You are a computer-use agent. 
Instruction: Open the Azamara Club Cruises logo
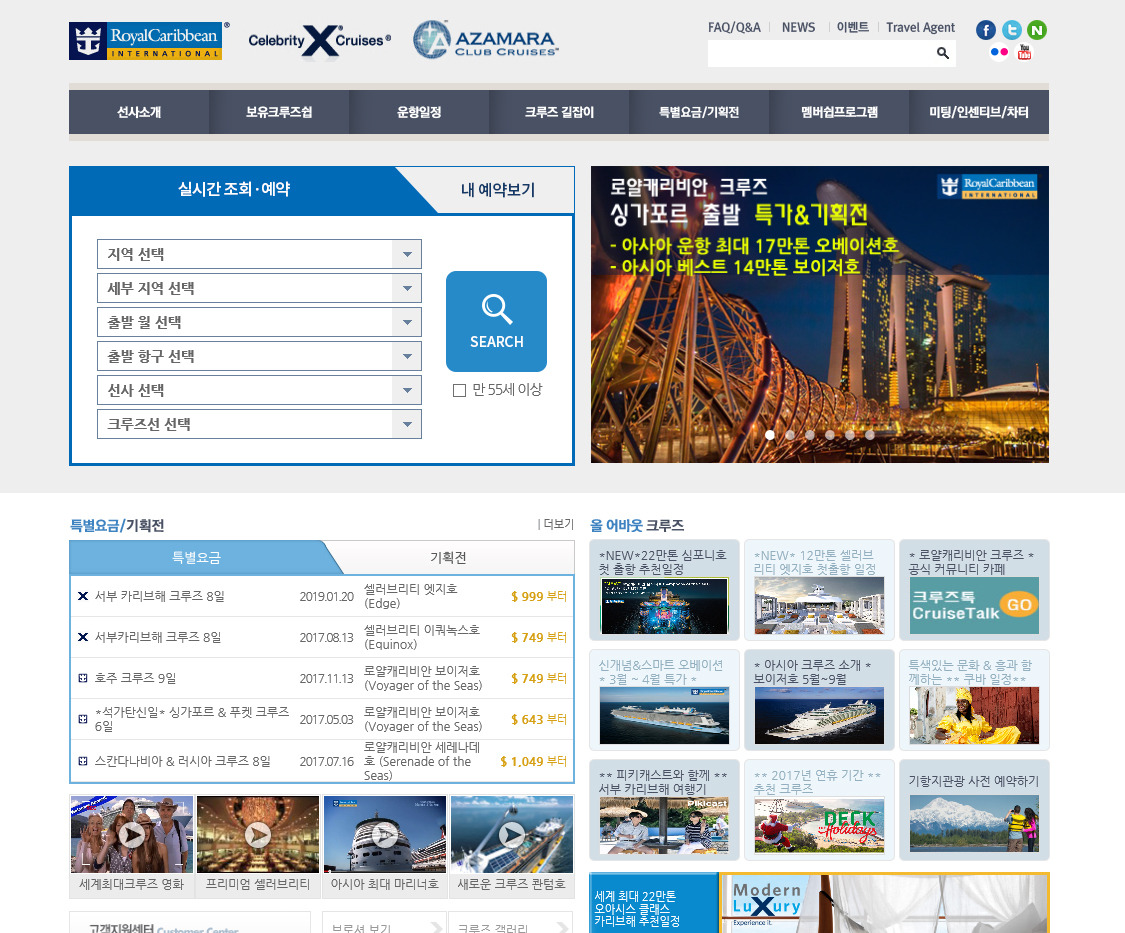[486, 40]
